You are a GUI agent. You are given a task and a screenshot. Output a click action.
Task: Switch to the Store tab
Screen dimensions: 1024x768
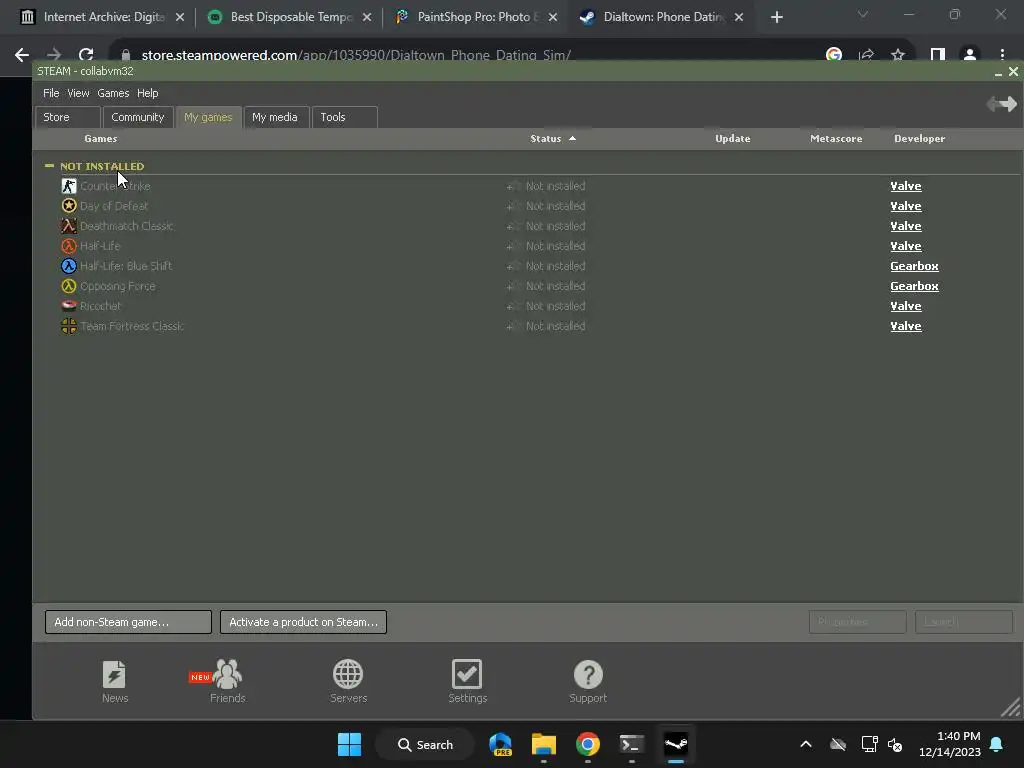67,117
